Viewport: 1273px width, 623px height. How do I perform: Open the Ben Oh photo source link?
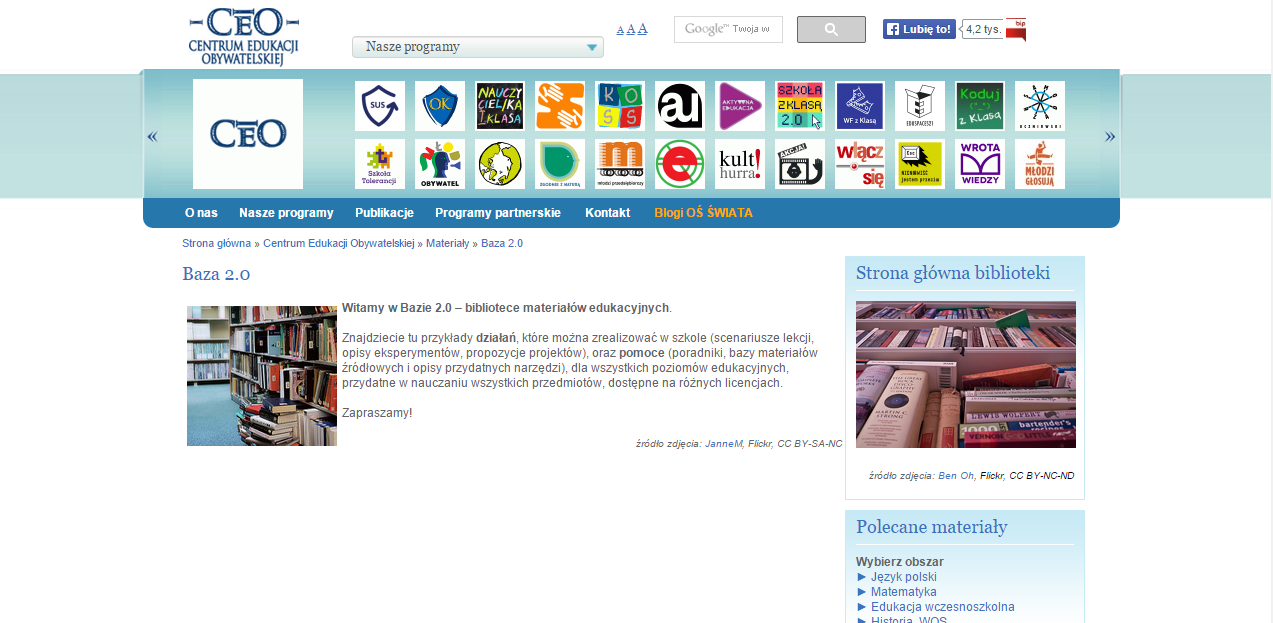tap(956, 475)
